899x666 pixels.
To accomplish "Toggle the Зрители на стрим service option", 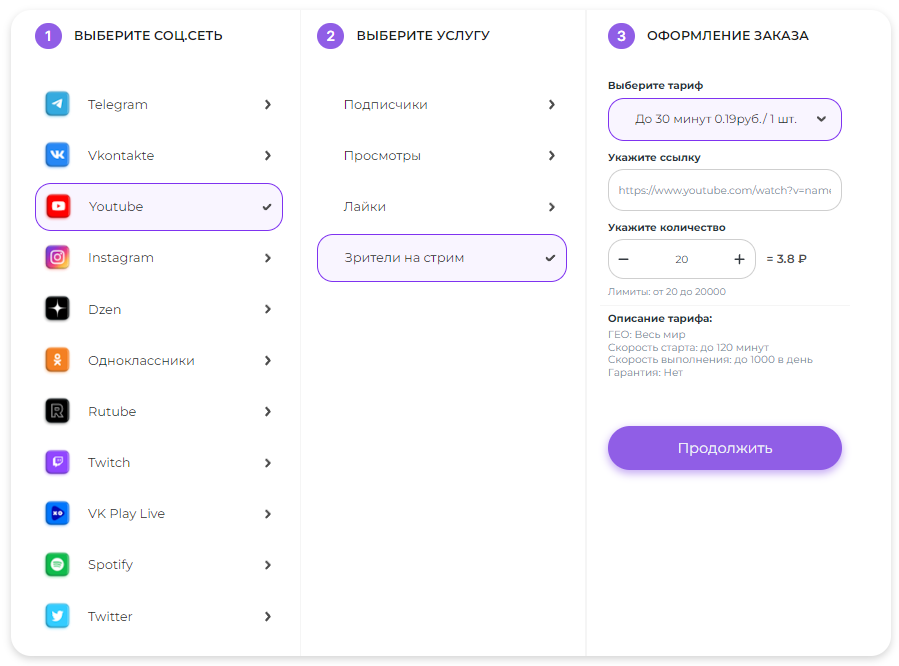I will 441,258.
